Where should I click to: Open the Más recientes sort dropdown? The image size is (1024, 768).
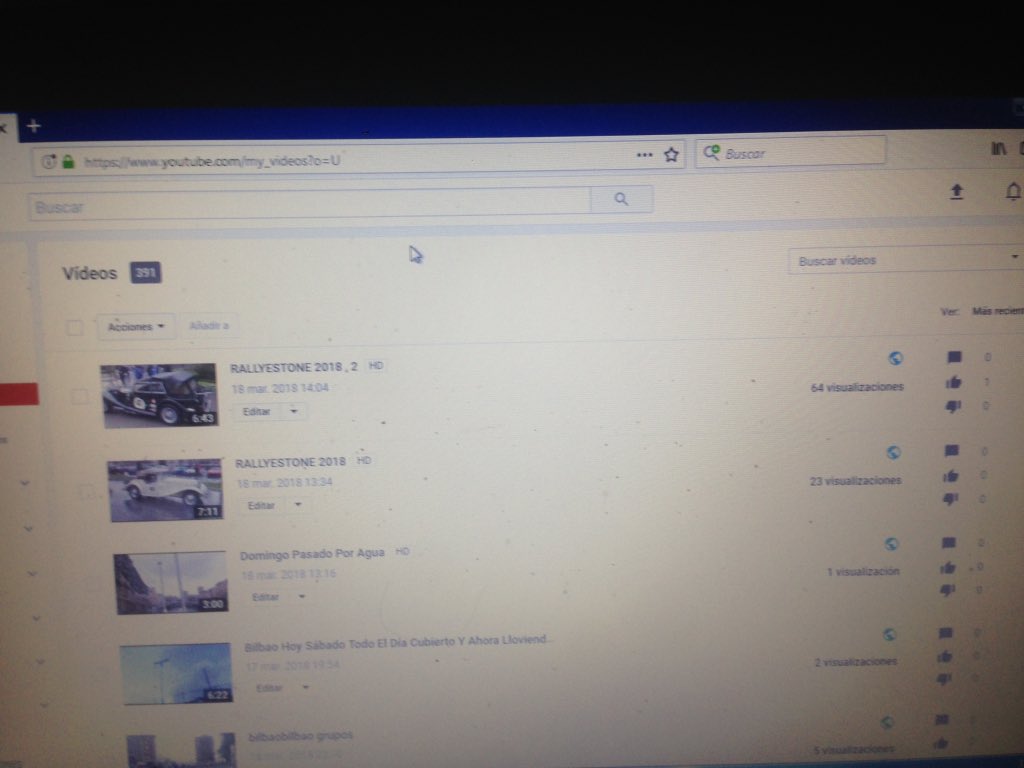point(997,311)
